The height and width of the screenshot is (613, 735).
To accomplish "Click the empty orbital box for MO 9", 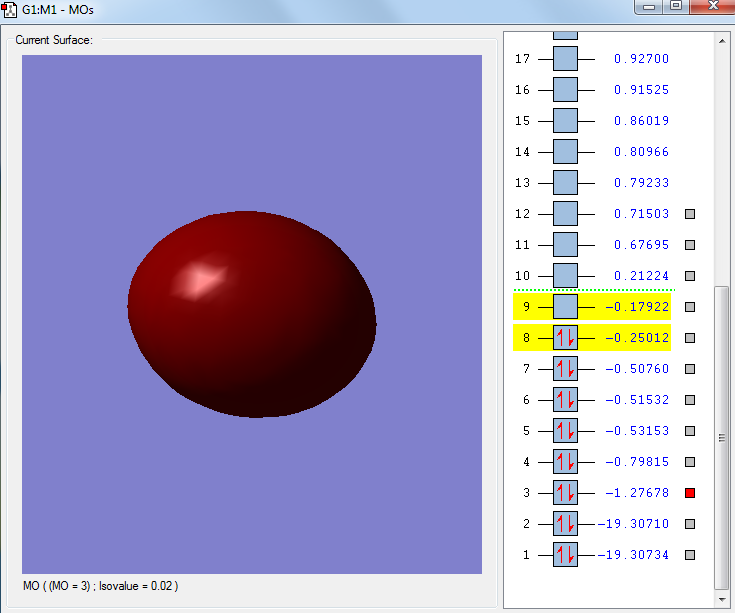I will [565, 307].
